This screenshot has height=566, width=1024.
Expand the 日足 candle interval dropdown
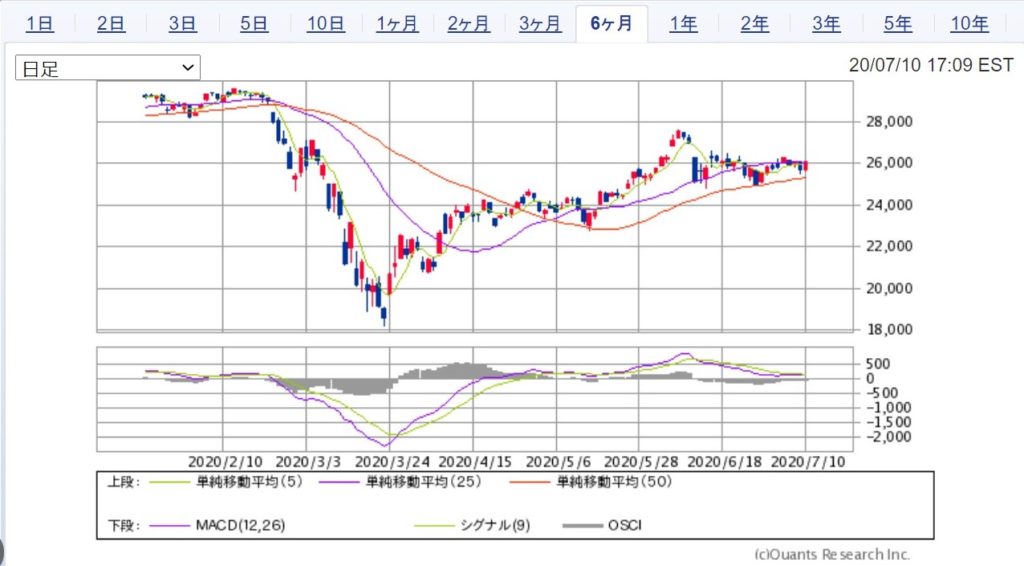coord(108,68)
